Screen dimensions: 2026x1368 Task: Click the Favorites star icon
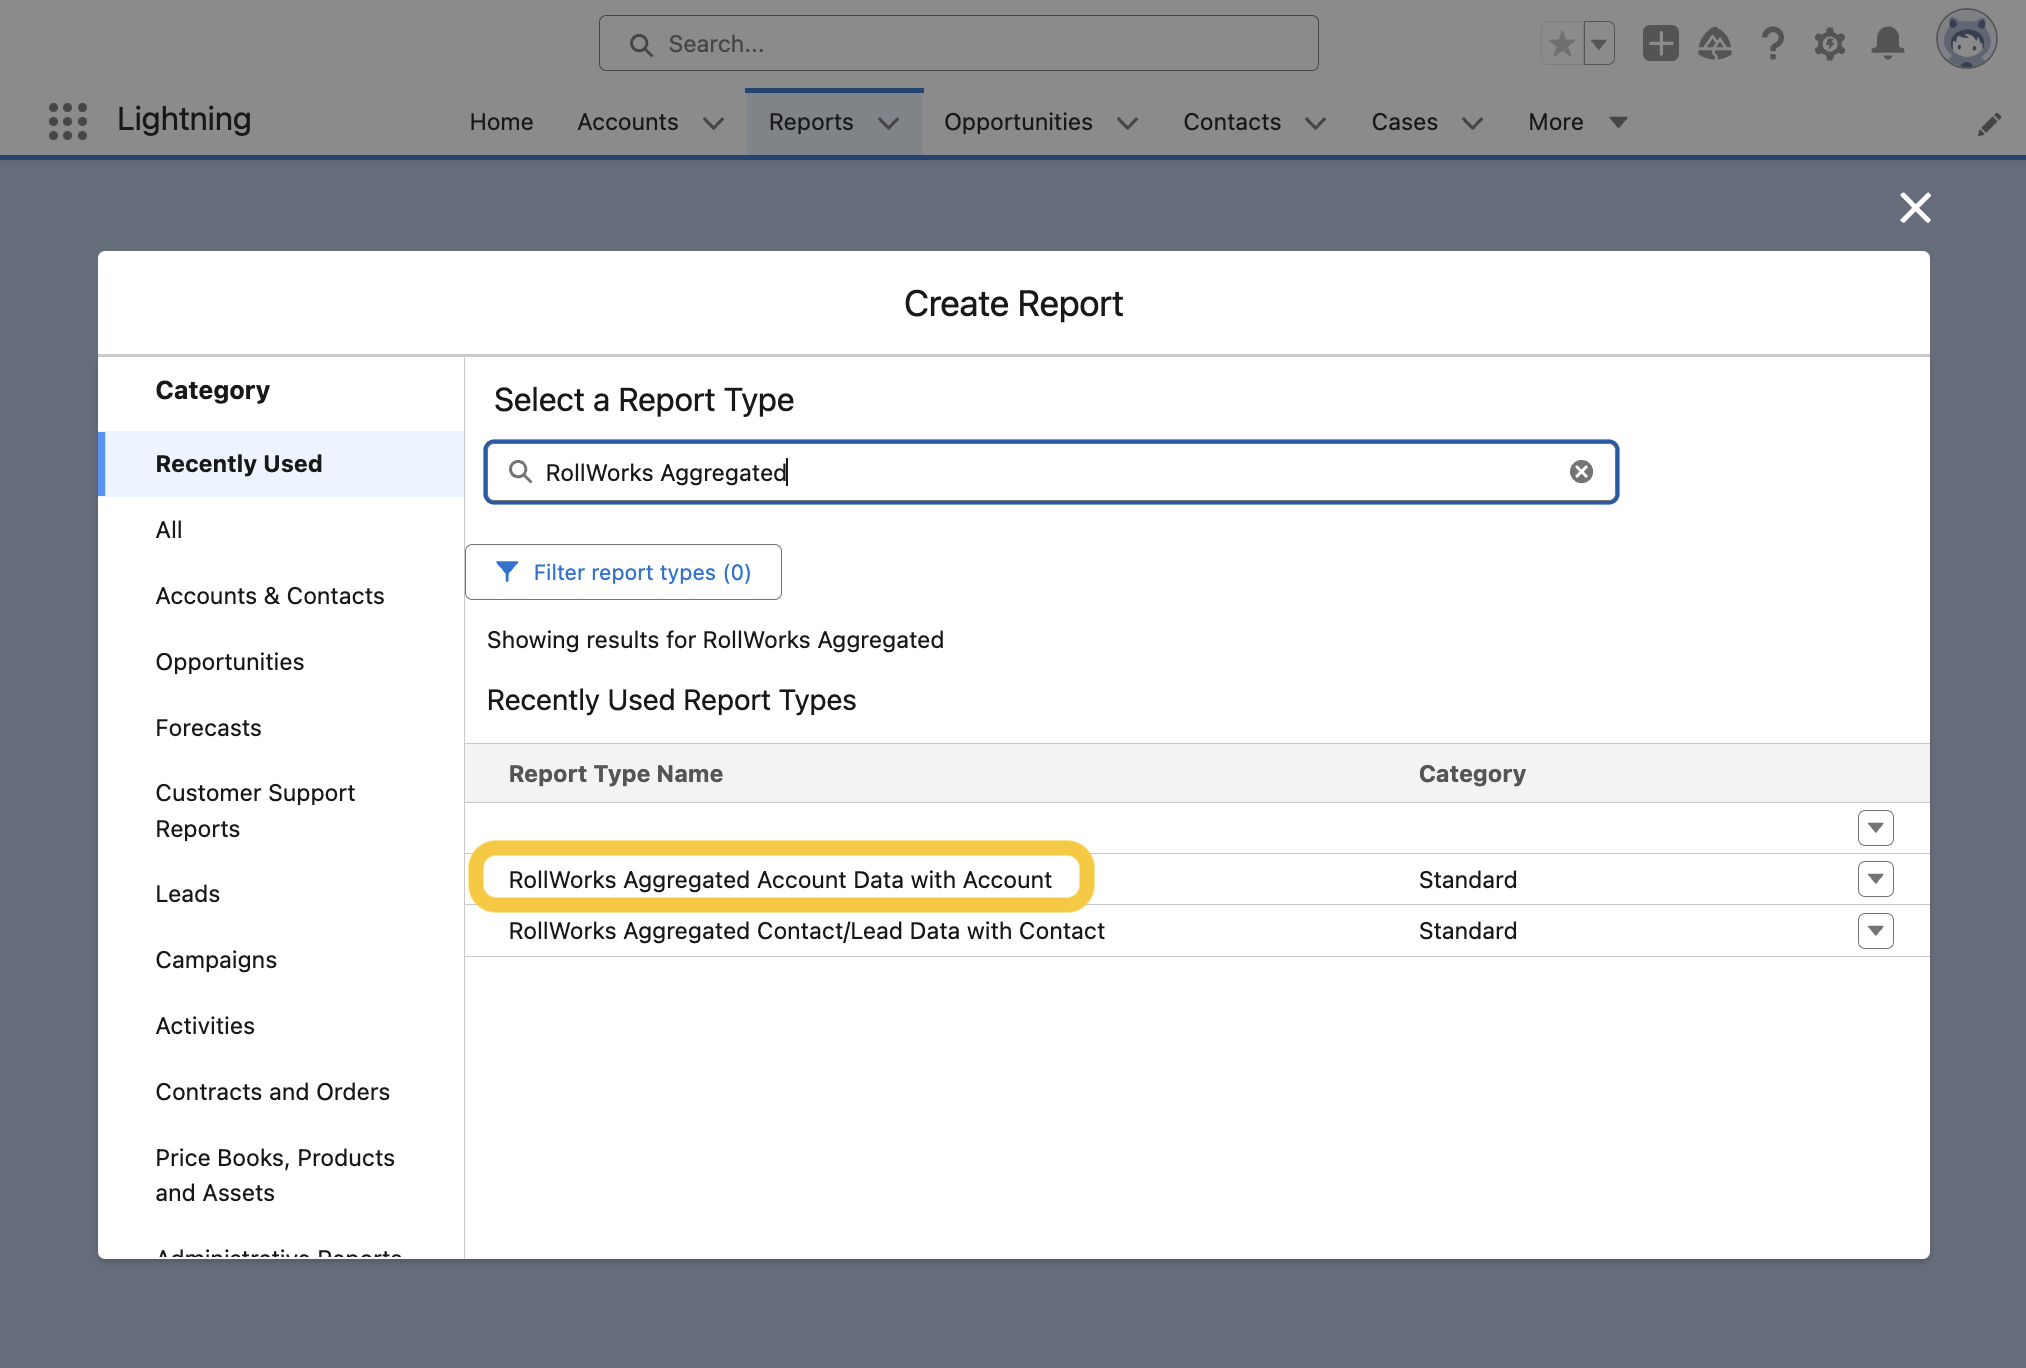pos(1562,44)
